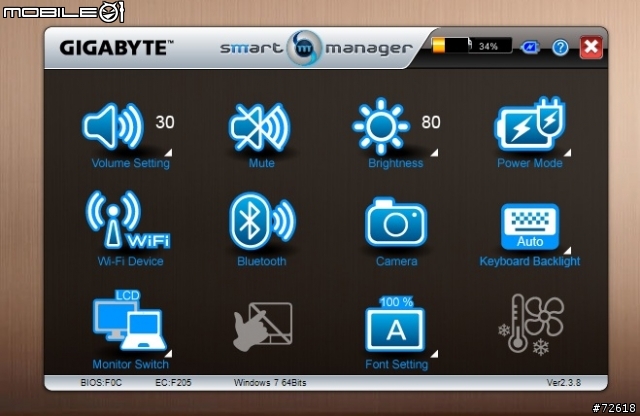Click the EC:F205 status text
This screenshot has width=640, height=416.
point(173,383)
